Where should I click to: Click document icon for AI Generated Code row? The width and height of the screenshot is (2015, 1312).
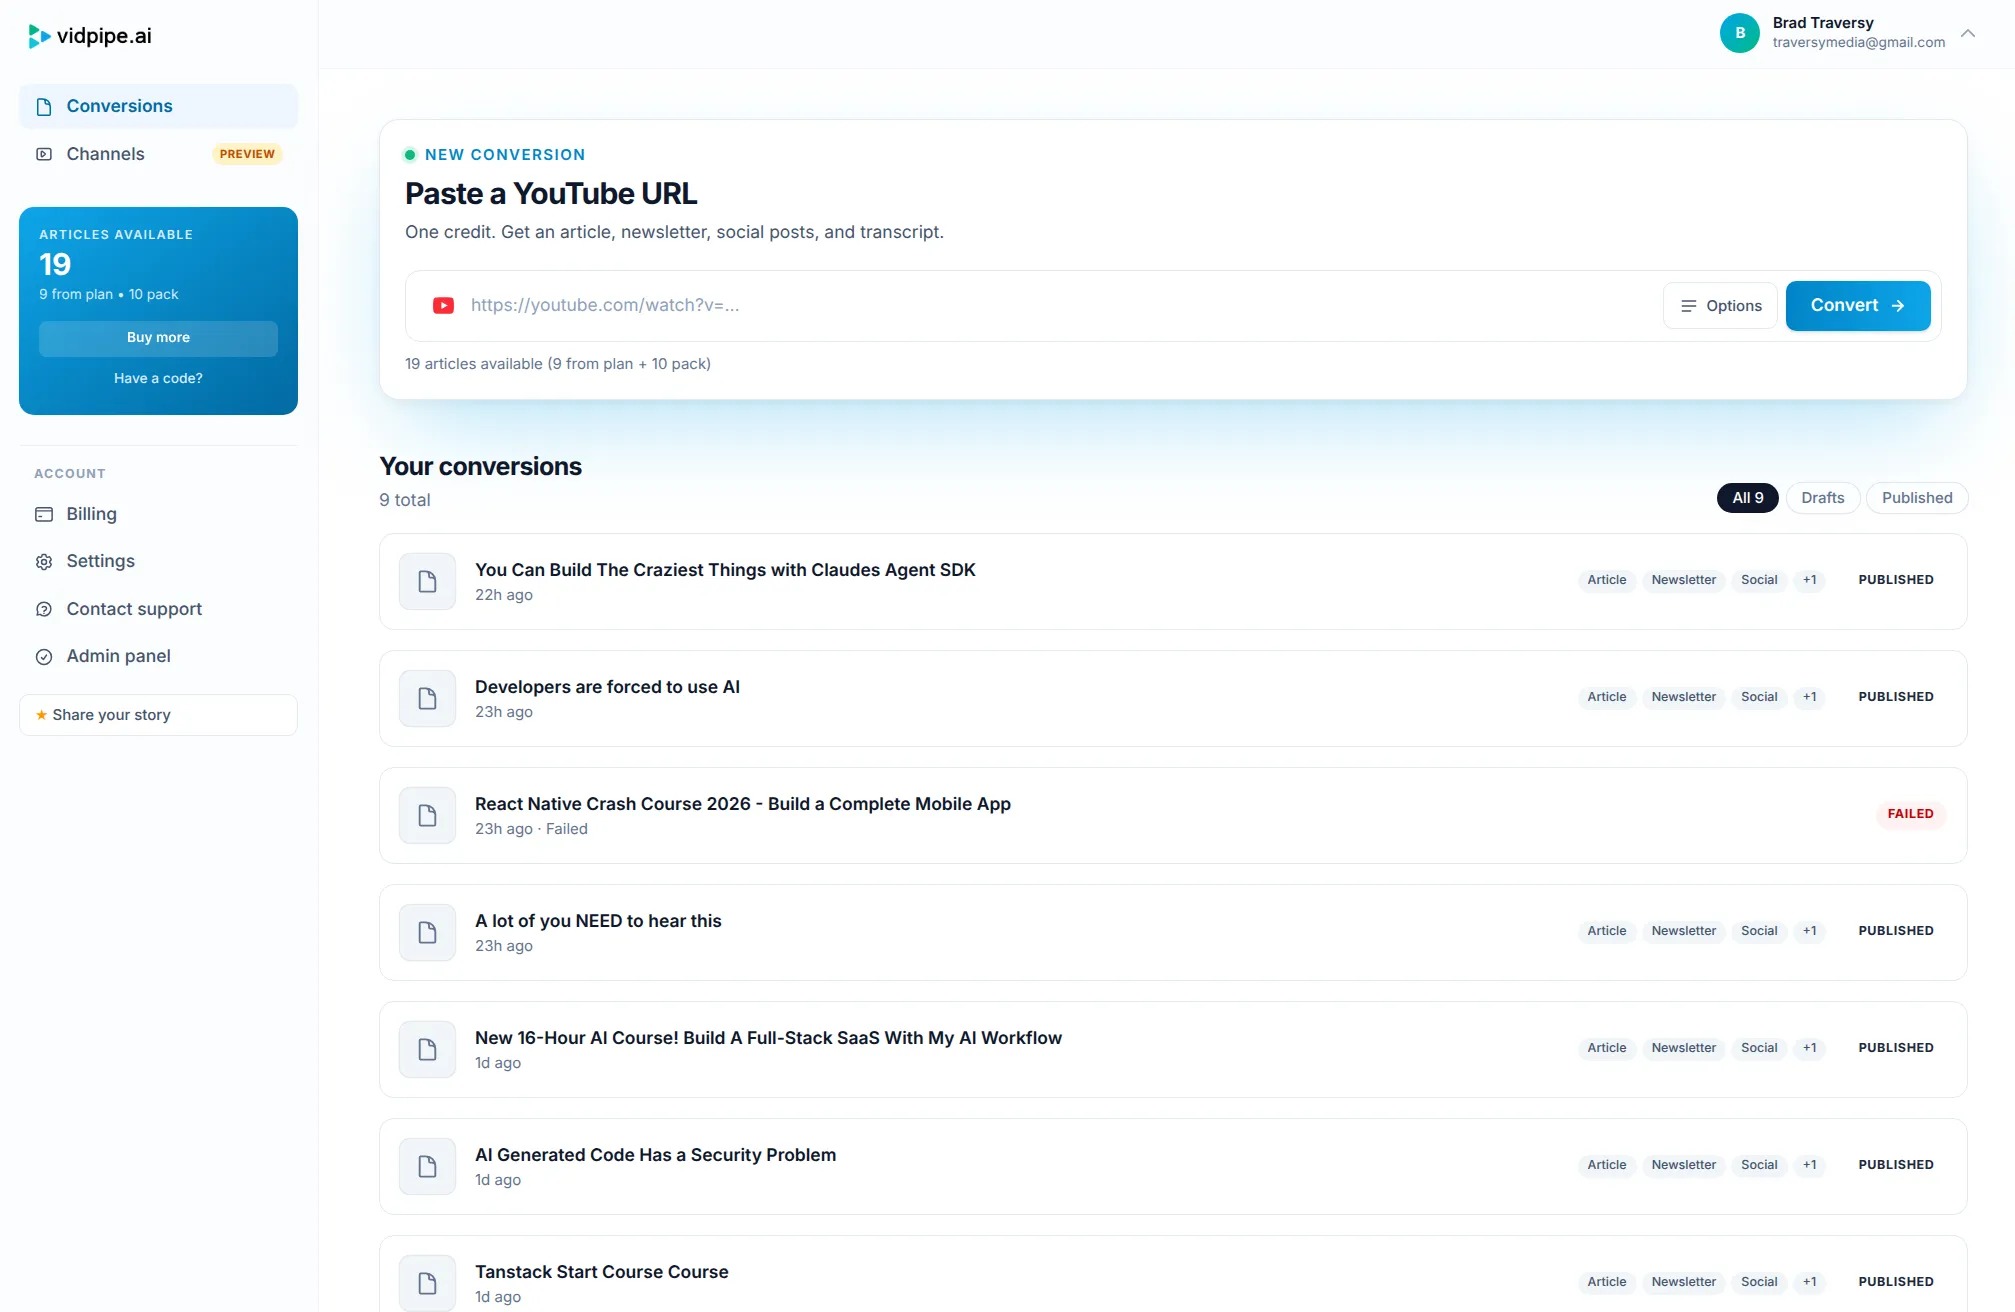coord(427,1167)
